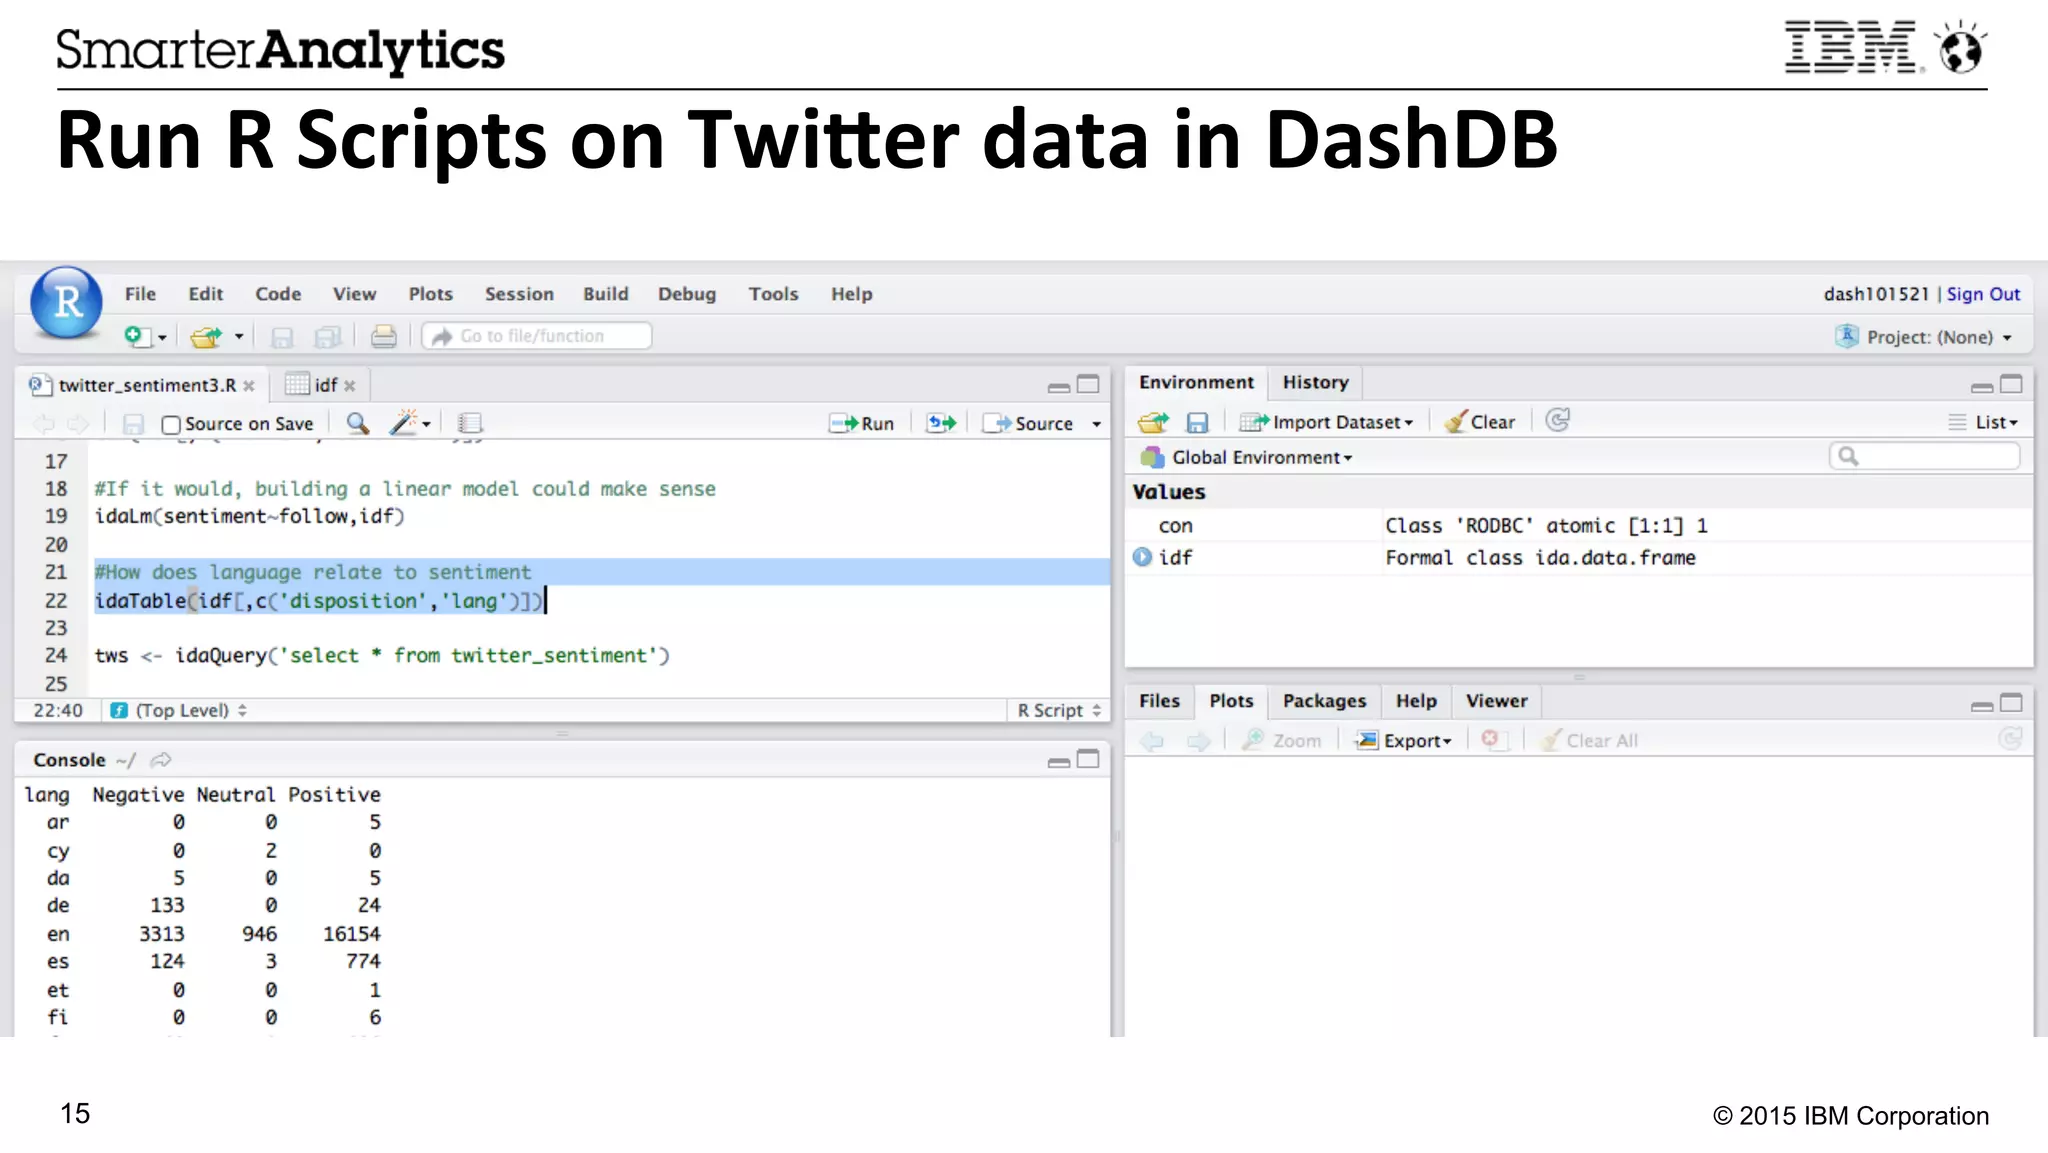Click the Clear All button in Plots

(1590, 741)
